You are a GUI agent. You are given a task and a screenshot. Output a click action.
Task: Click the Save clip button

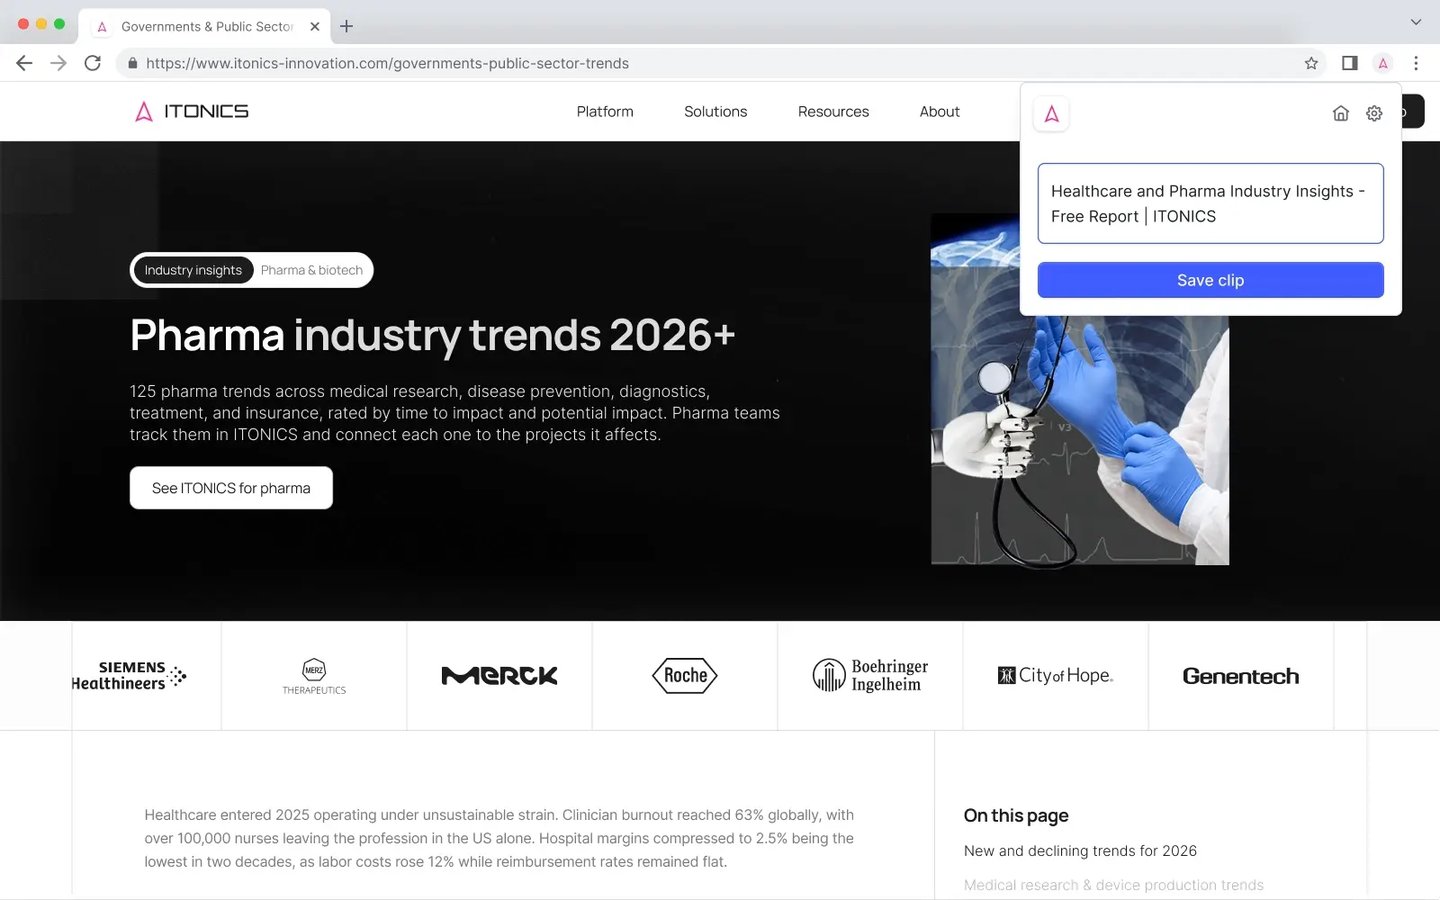[x=1210, y=280]
